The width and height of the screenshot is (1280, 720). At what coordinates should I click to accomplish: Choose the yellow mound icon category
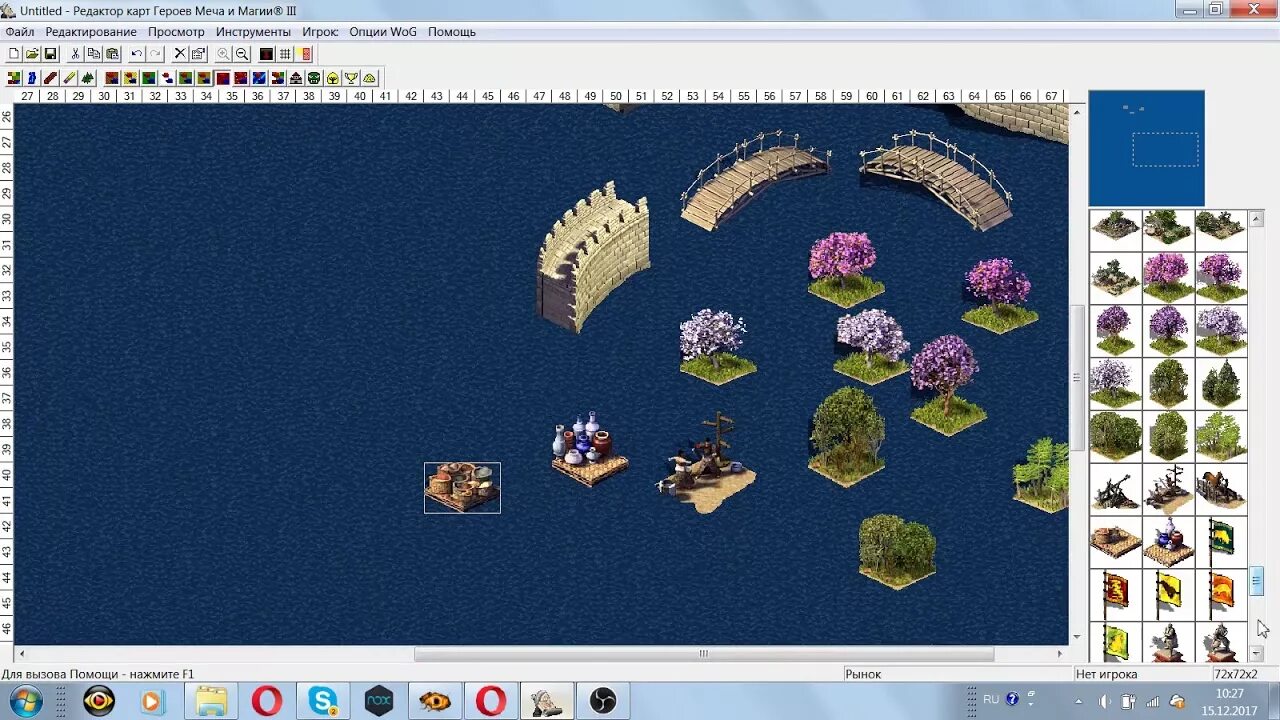tap(369, 78)
